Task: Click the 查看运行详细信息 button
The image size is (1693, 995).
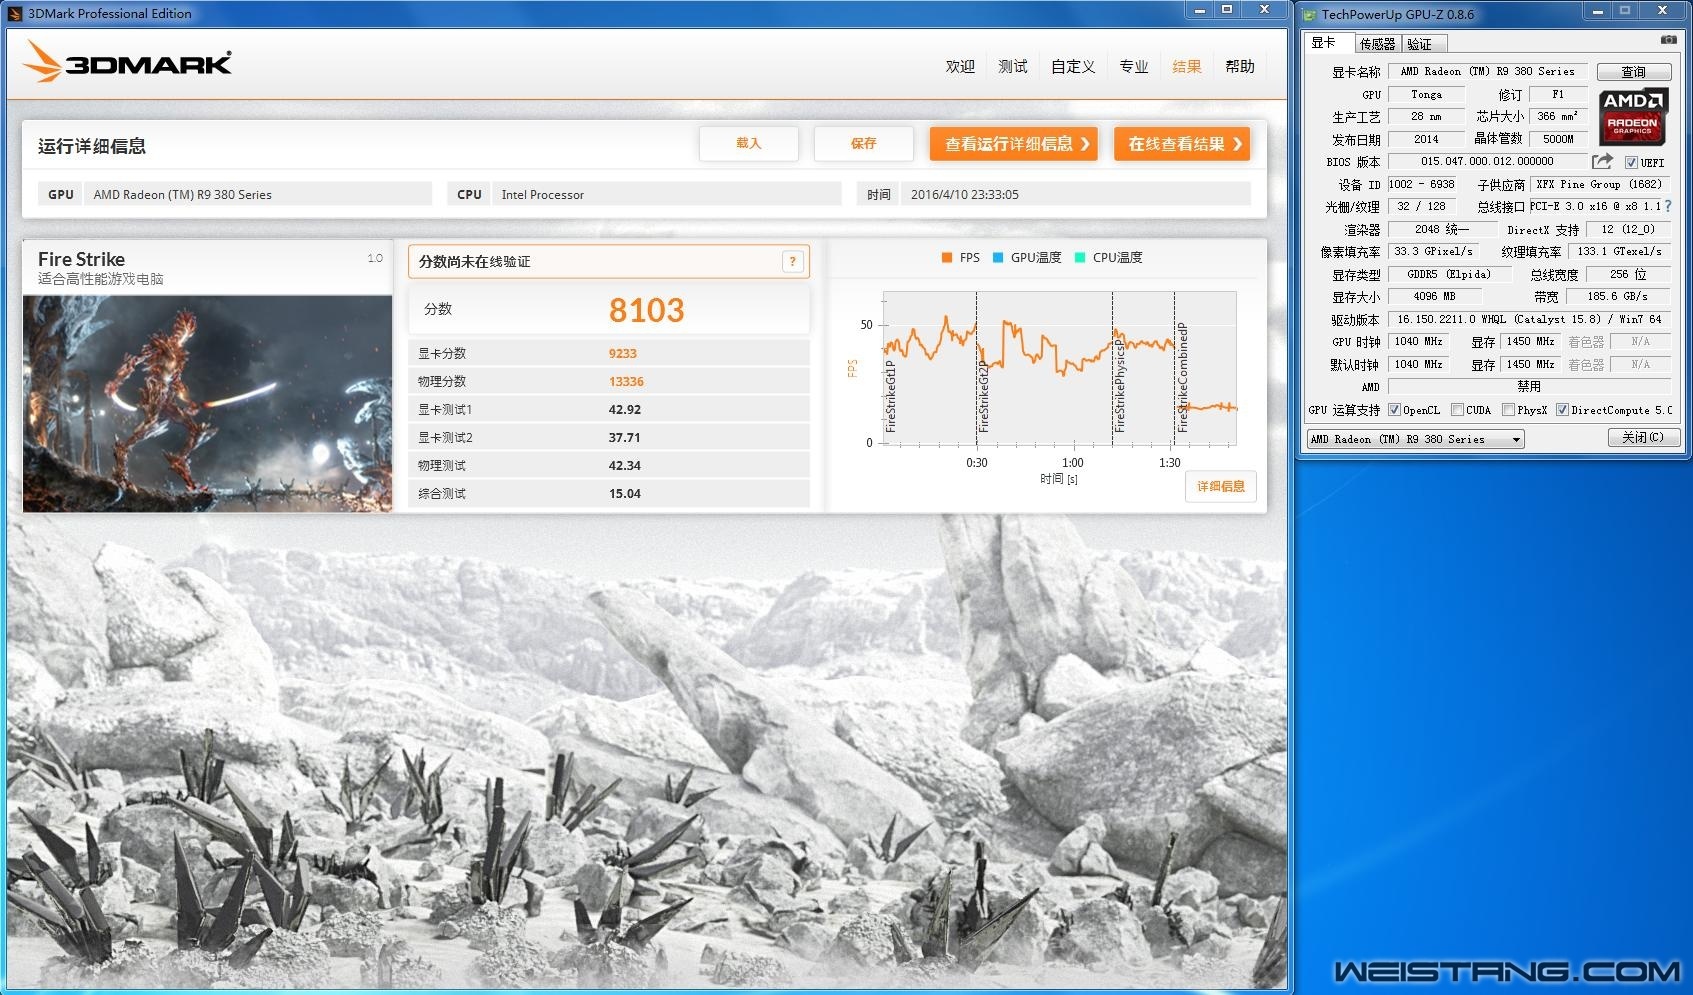Action: [1015, 144]
